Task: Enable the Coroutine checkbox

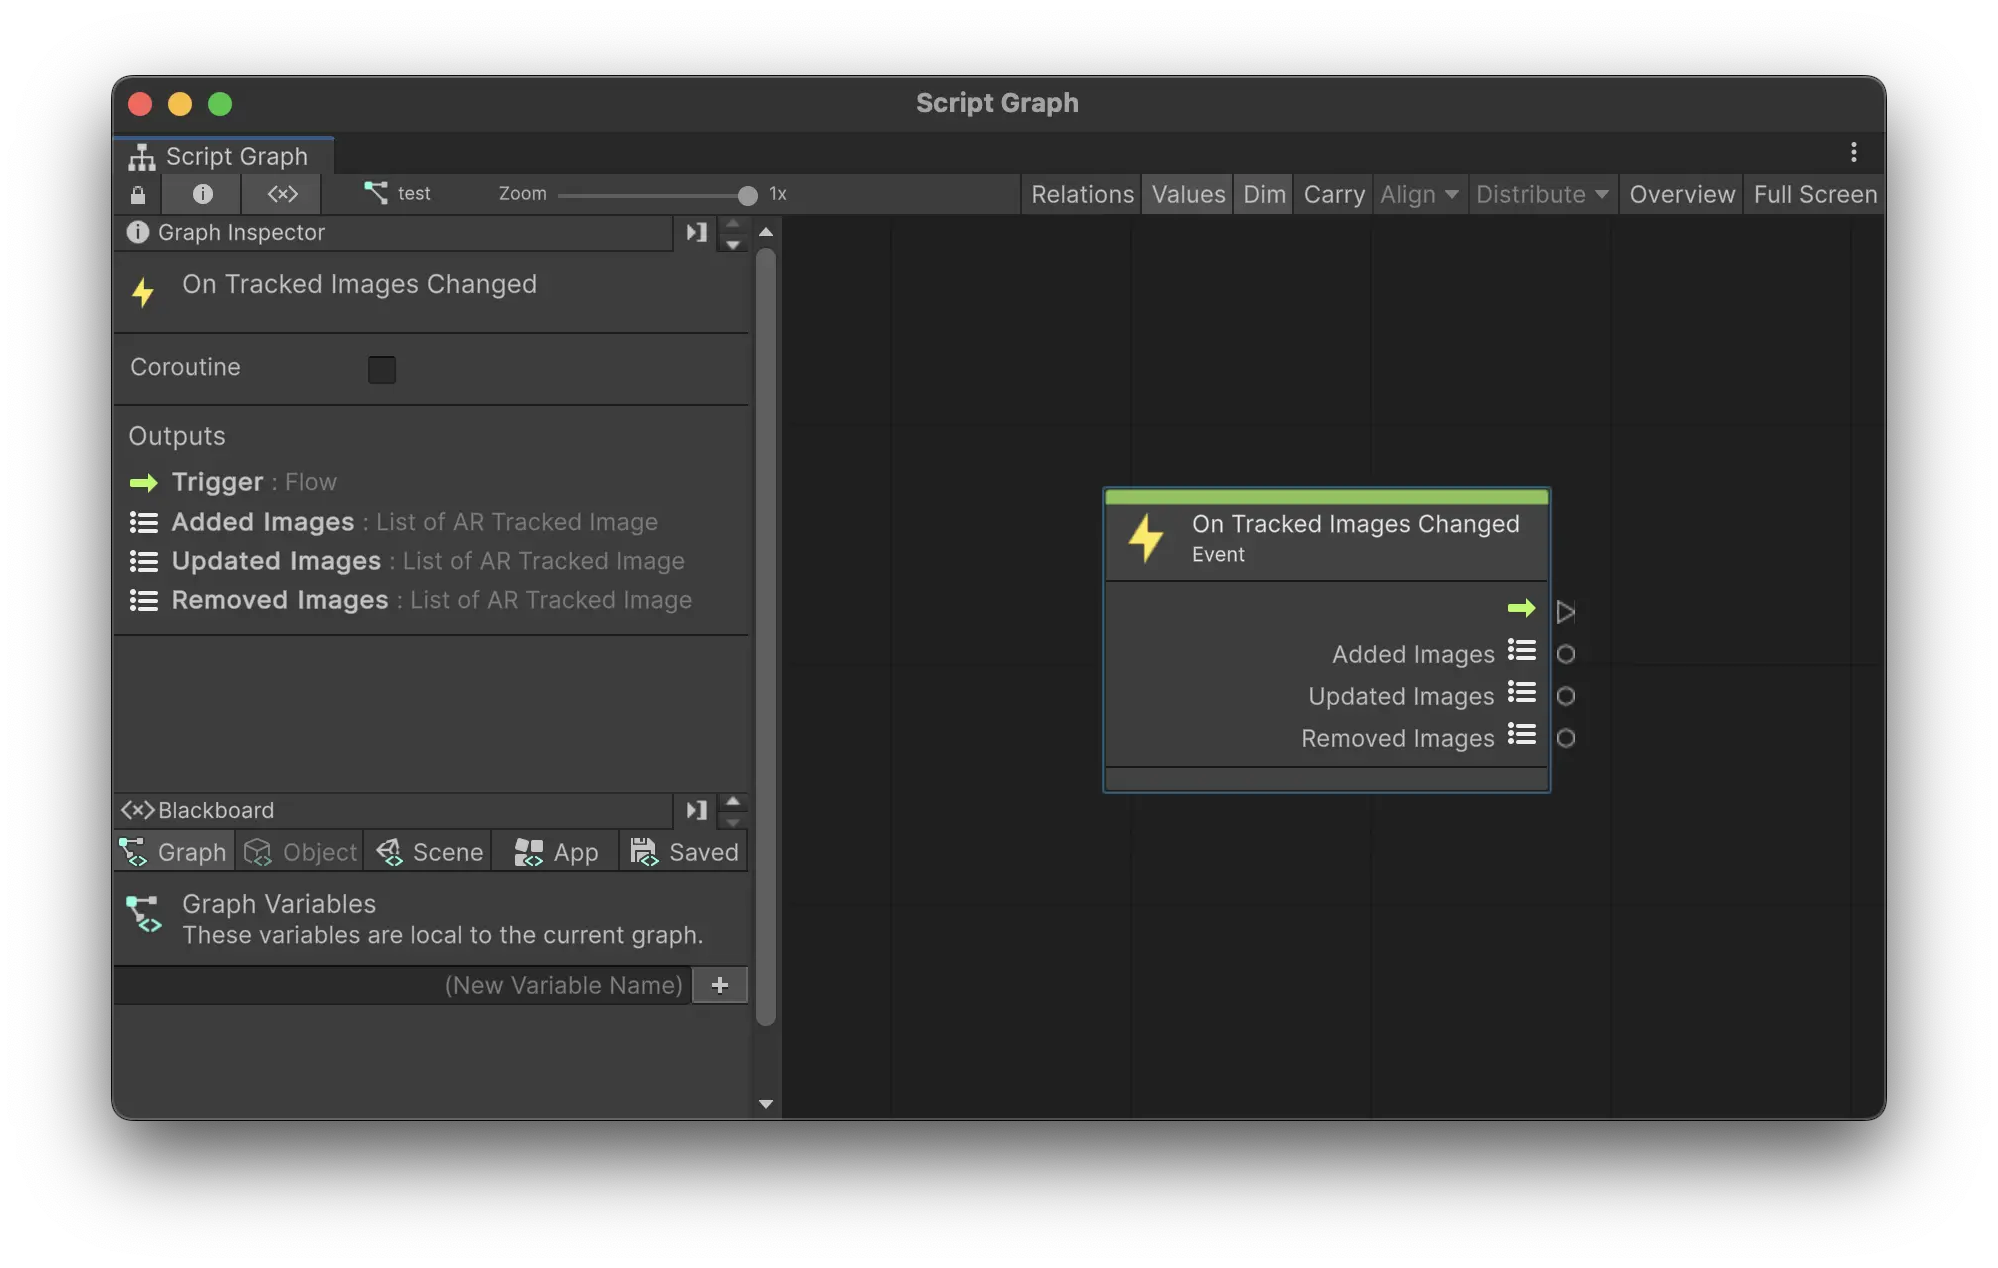Action: click(x=382, y=370)
